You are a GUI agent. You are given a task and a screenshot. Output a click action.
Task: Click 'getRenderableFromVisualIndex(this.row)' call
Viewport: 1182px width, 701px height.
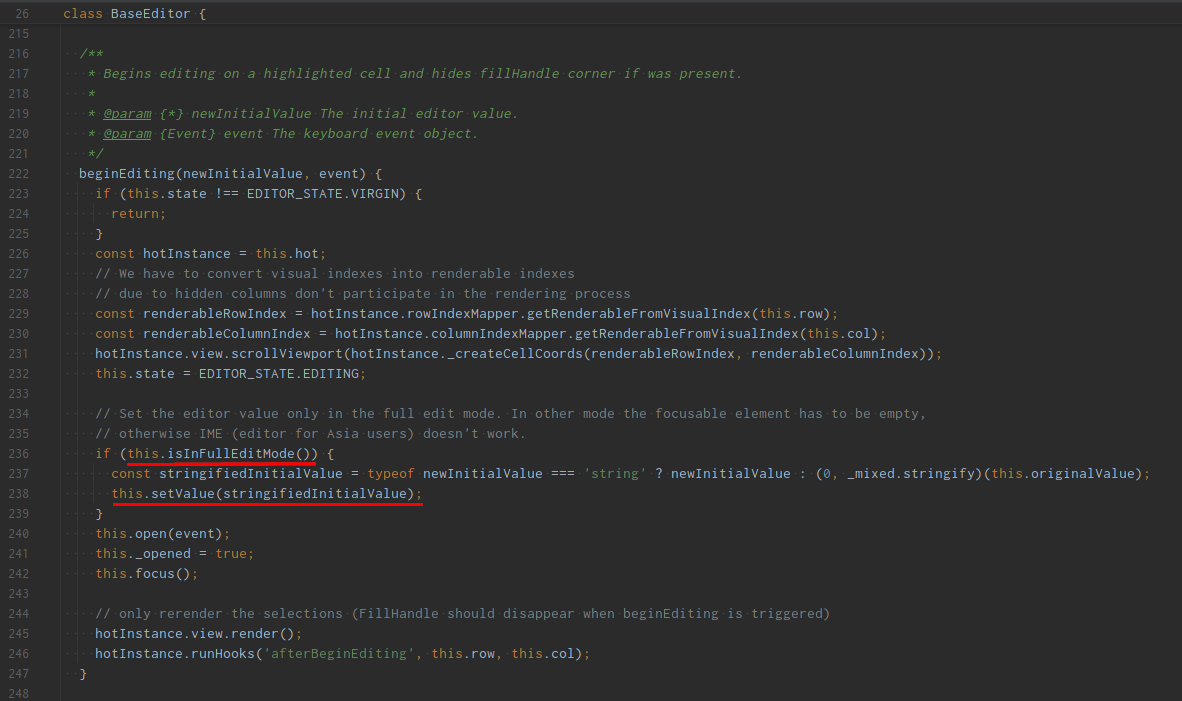(x=678, y=314)
